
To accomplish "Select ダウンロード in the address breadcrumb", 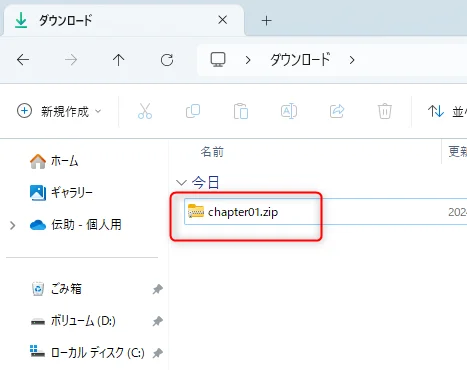I will point(300,60).
